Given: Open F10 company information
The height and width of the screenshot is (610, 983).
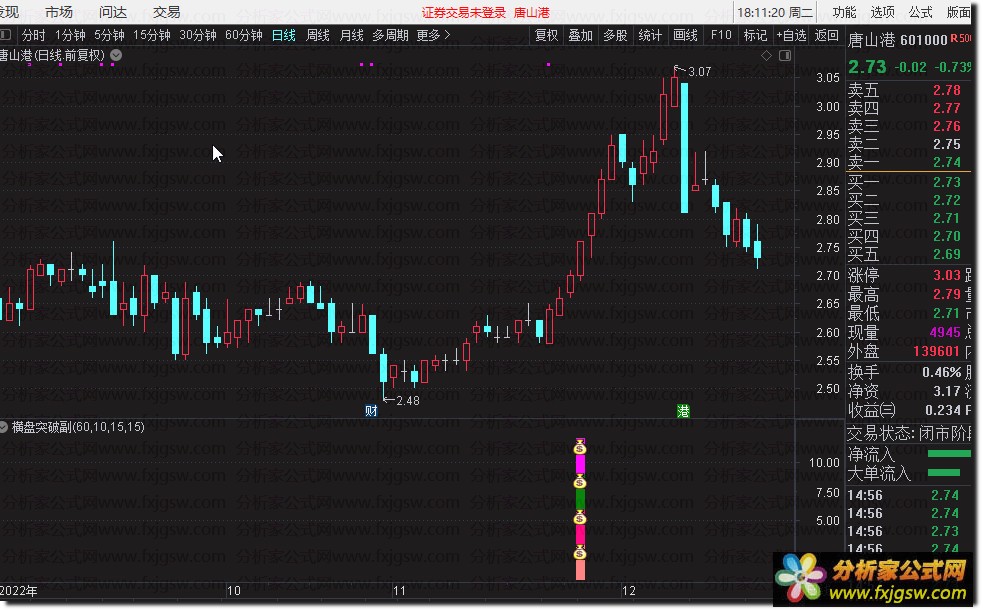Looking at the screenshot, I should [x=721, y=35].
